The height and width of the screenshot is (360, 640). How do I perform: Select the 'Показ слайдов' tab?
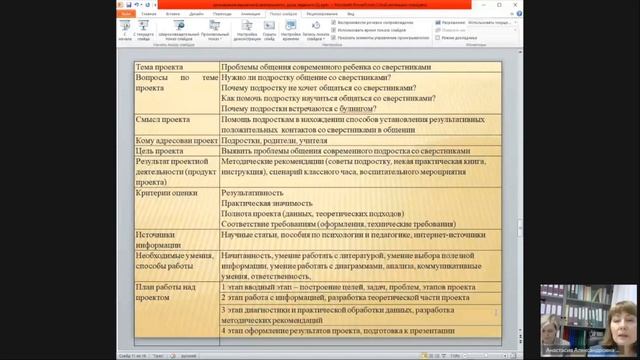point(283,13)
